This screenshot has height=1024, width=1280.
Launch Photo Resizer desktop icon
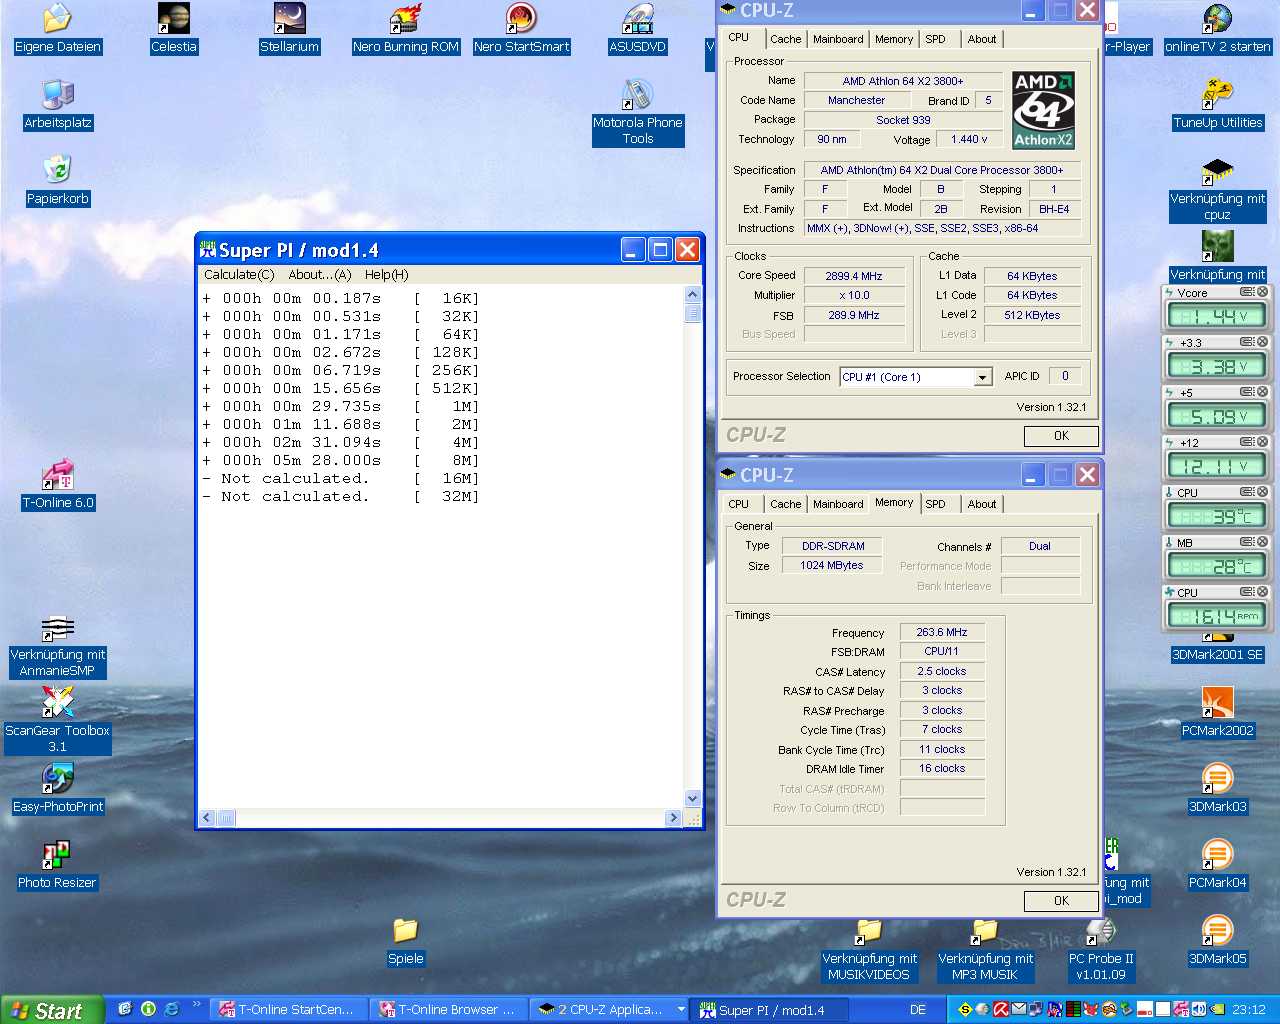(57, 864)
